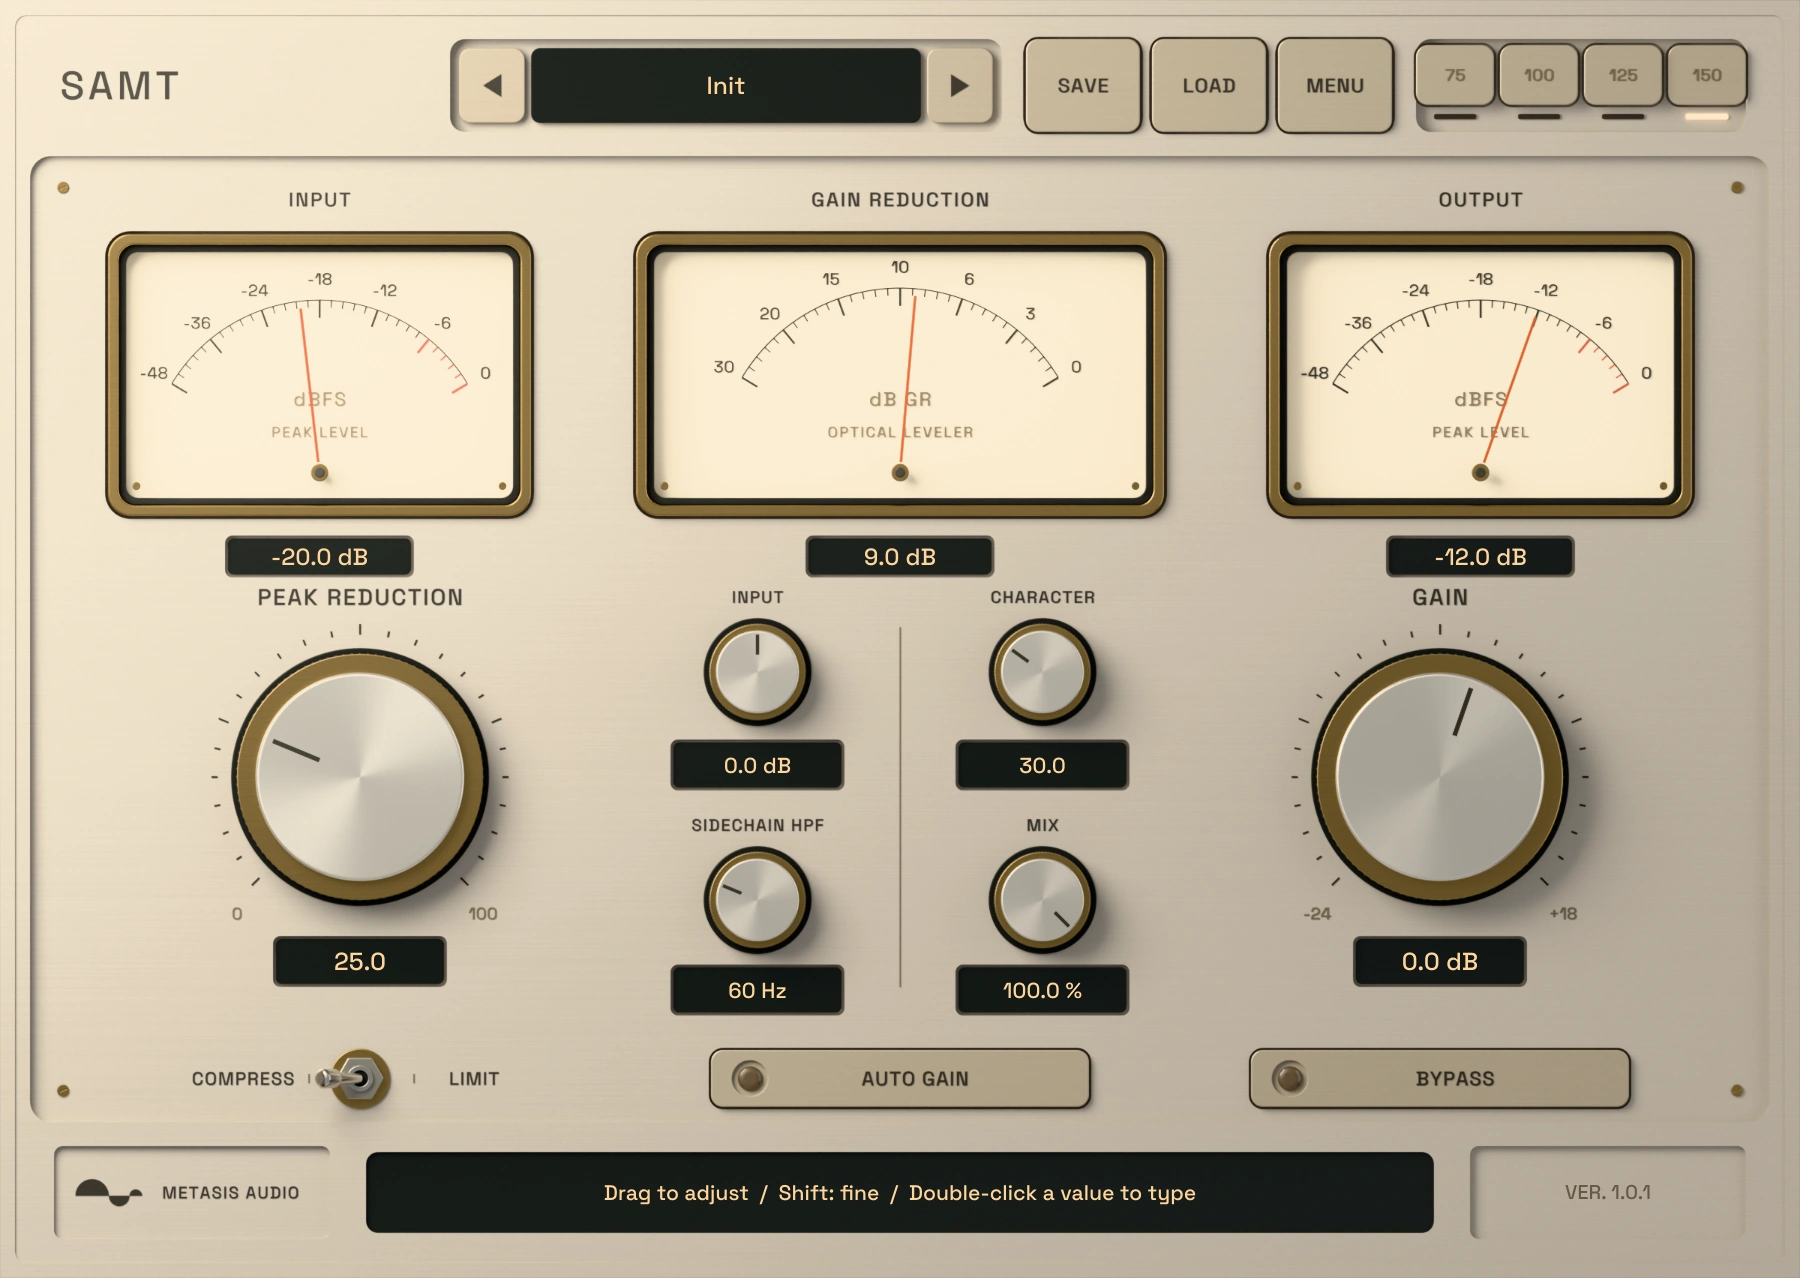The image size is (1800, 1278).
Task: Toggle the BYPASS button
Action: 1440,1078
